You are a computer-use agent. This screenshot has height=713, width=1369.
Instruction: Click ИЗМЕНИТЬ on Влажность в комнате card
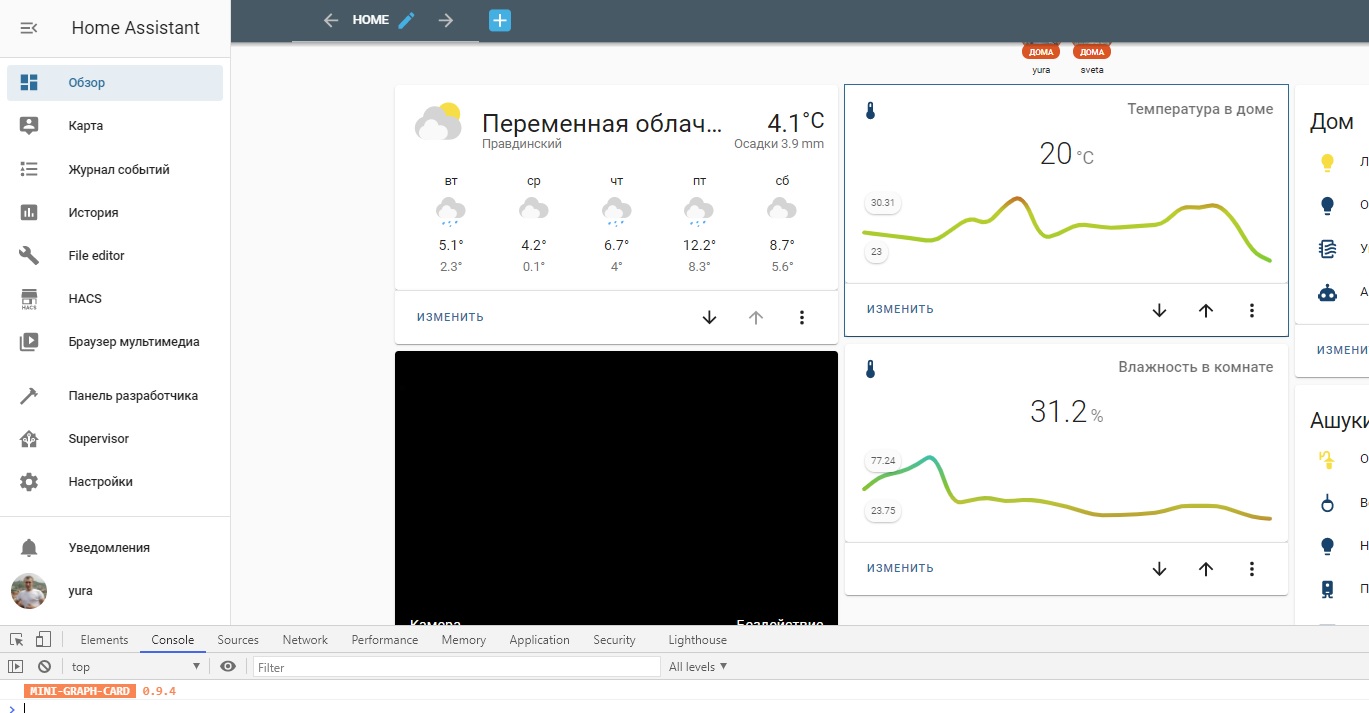[x=900, y=568]
